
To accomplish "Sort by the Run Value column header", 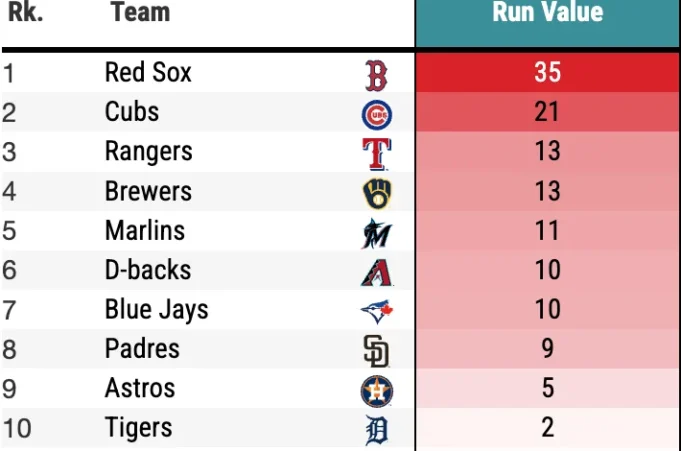I will (547, 13).
